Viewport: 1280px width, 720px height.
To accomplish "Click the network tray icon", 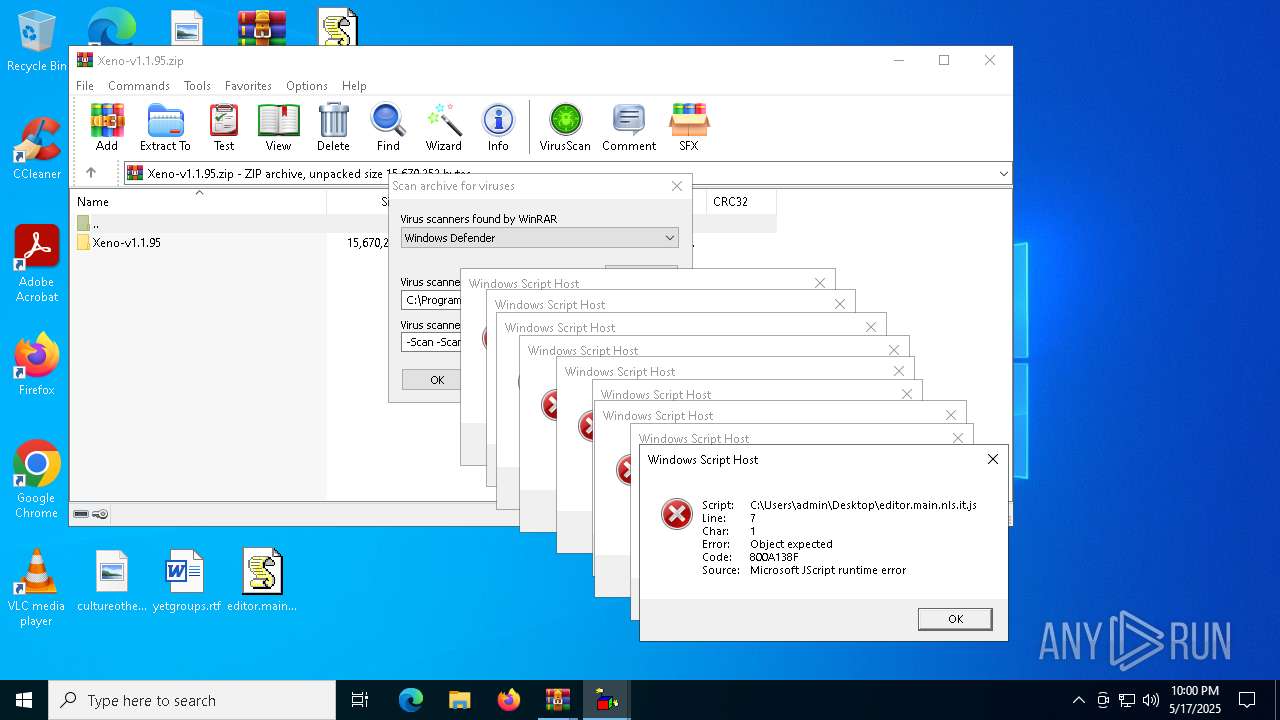I will (1127, 700).
